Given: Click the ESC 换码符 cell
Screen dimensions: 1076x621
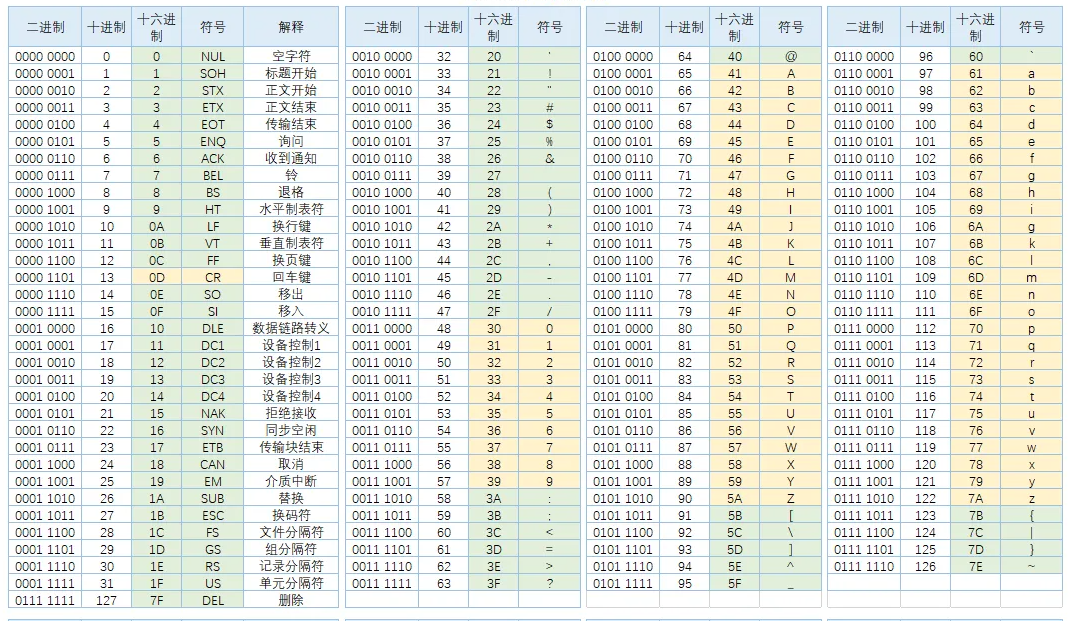Looking at the screenshot, I should (290, 517).
